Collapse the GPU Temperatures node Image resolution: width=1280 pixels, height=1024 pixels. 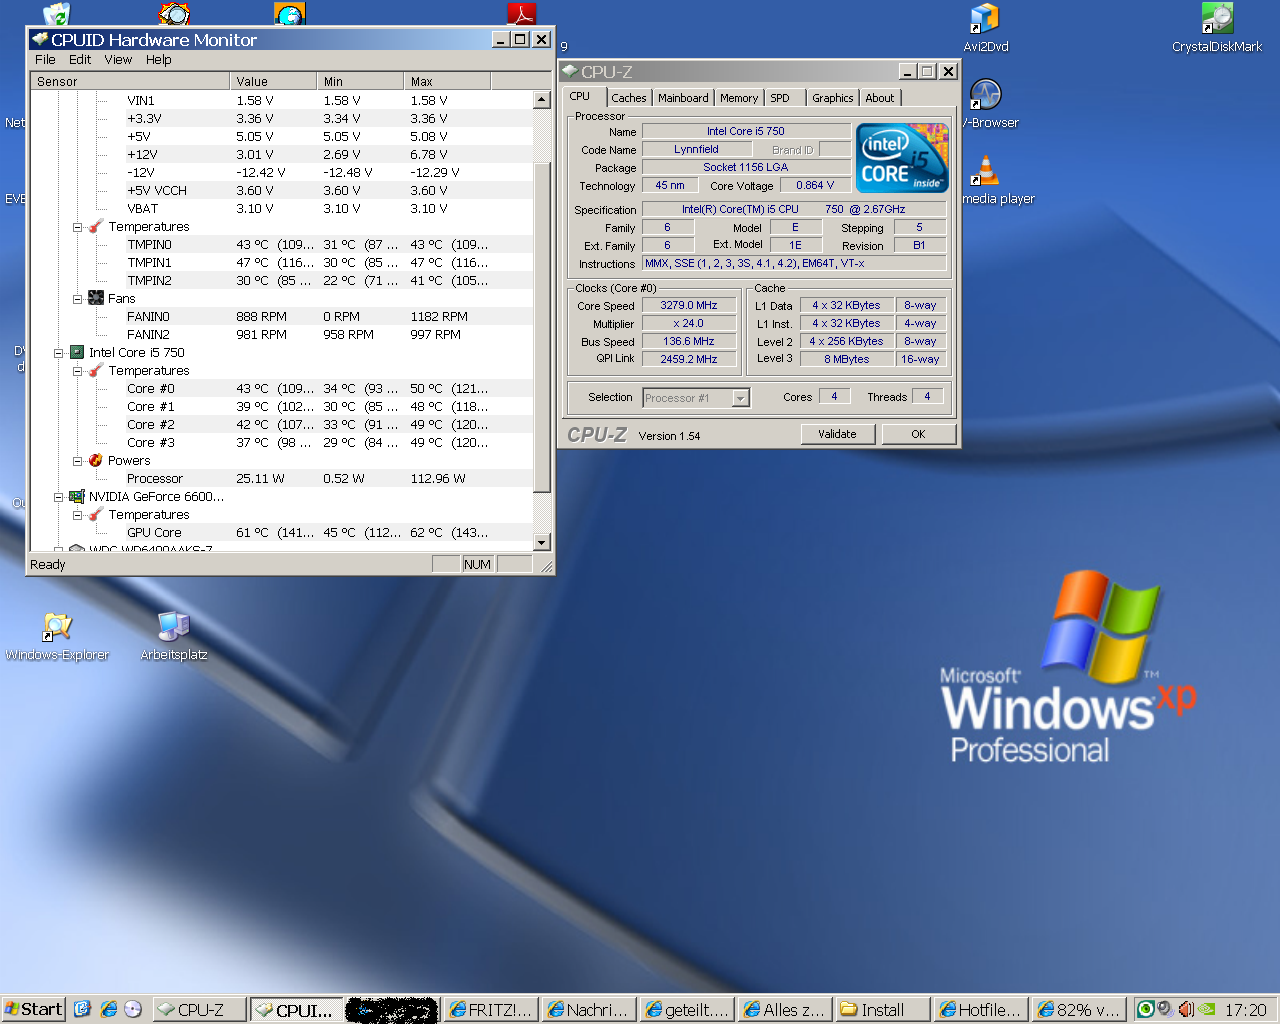tap(77, 514)
